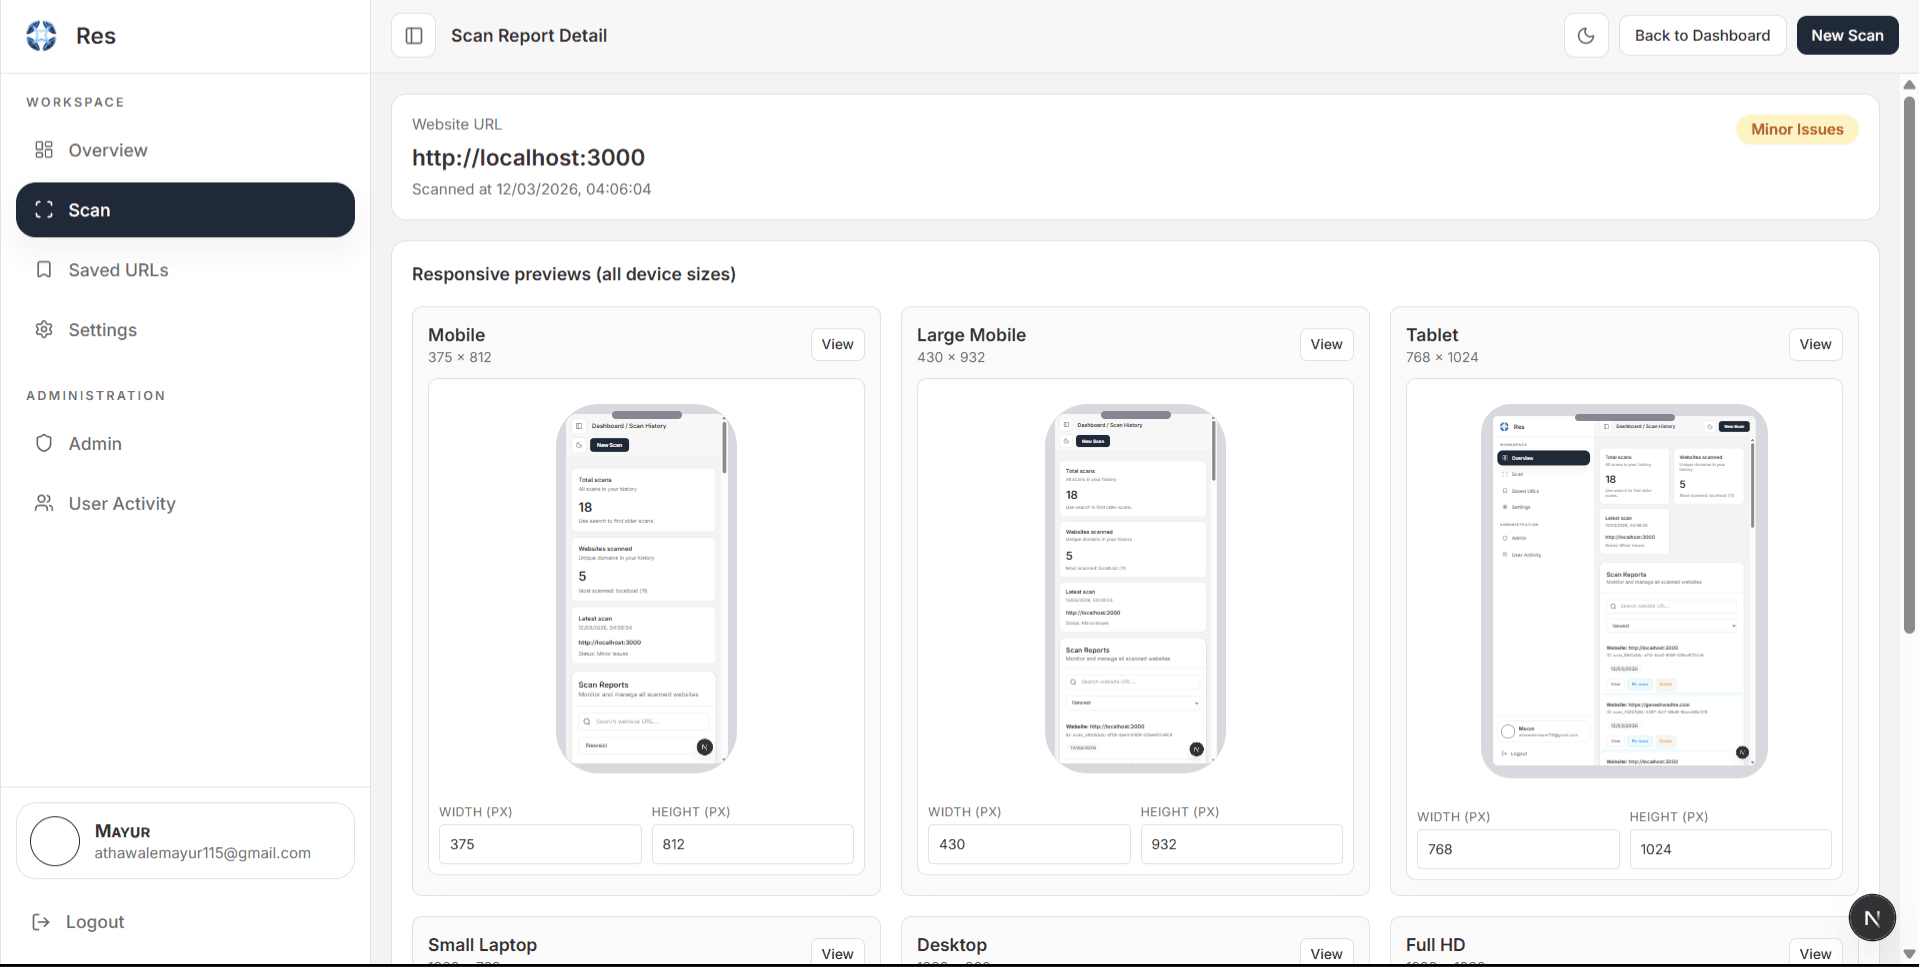Open the Mobile preview with its View button
The width and height of the screenshot is (1919, 967).
837,344
